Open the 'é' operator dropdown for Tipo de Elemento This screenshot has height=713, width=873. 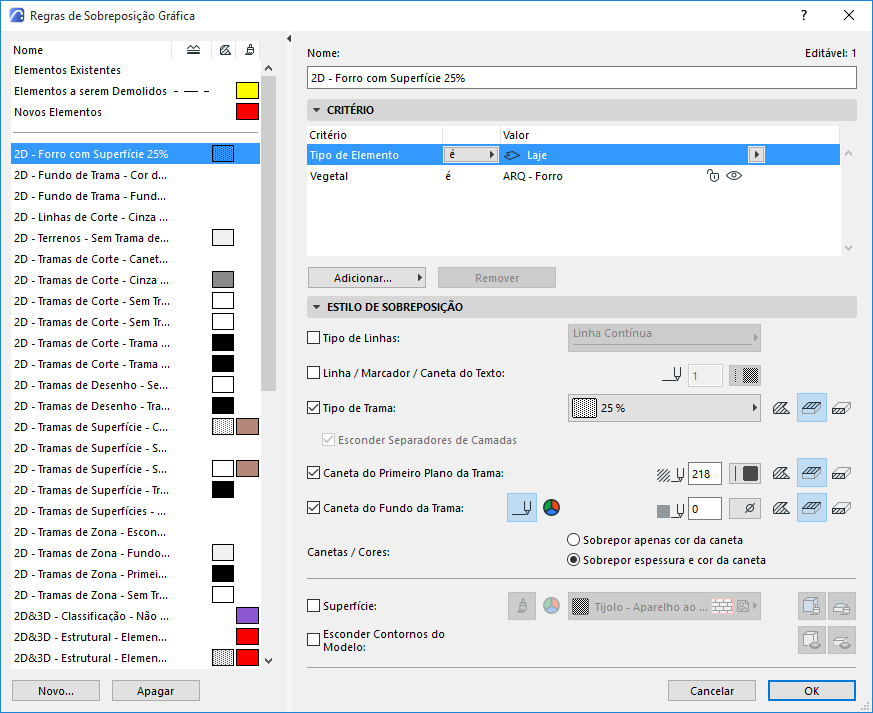[470, 155]
